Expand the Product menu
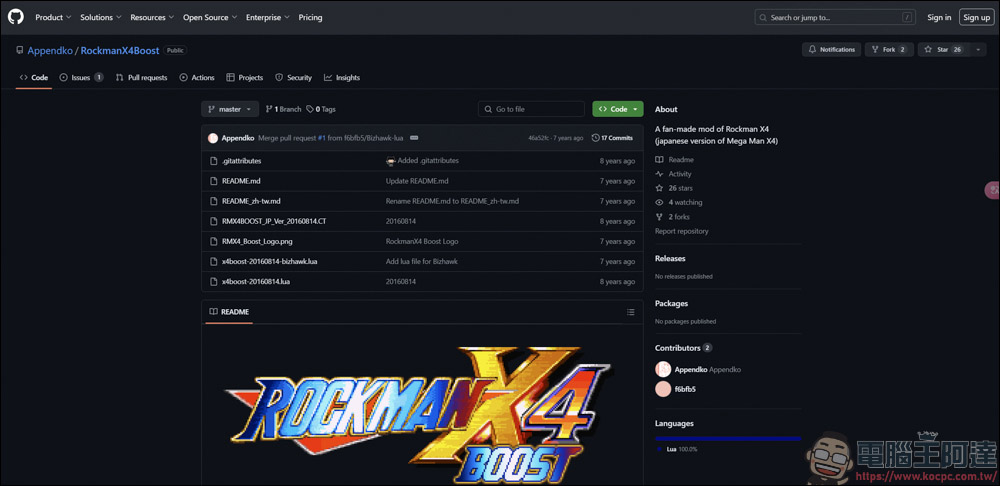 (53, 17)
